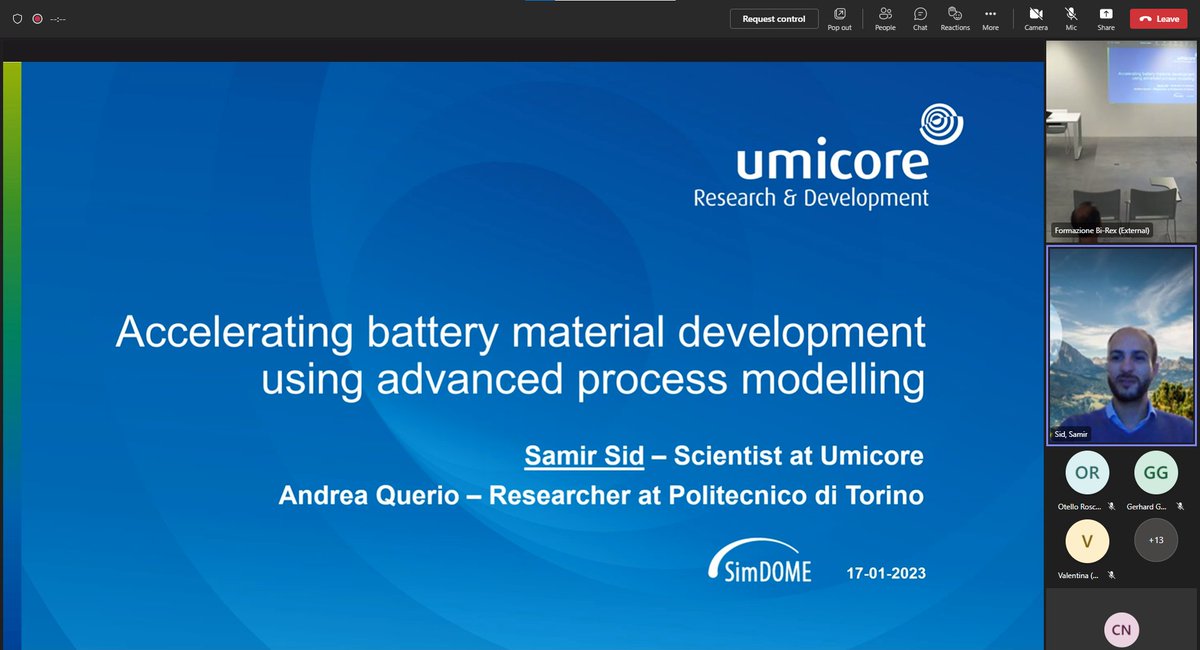Click the Samir Sid name on slide

pos(583,457)
